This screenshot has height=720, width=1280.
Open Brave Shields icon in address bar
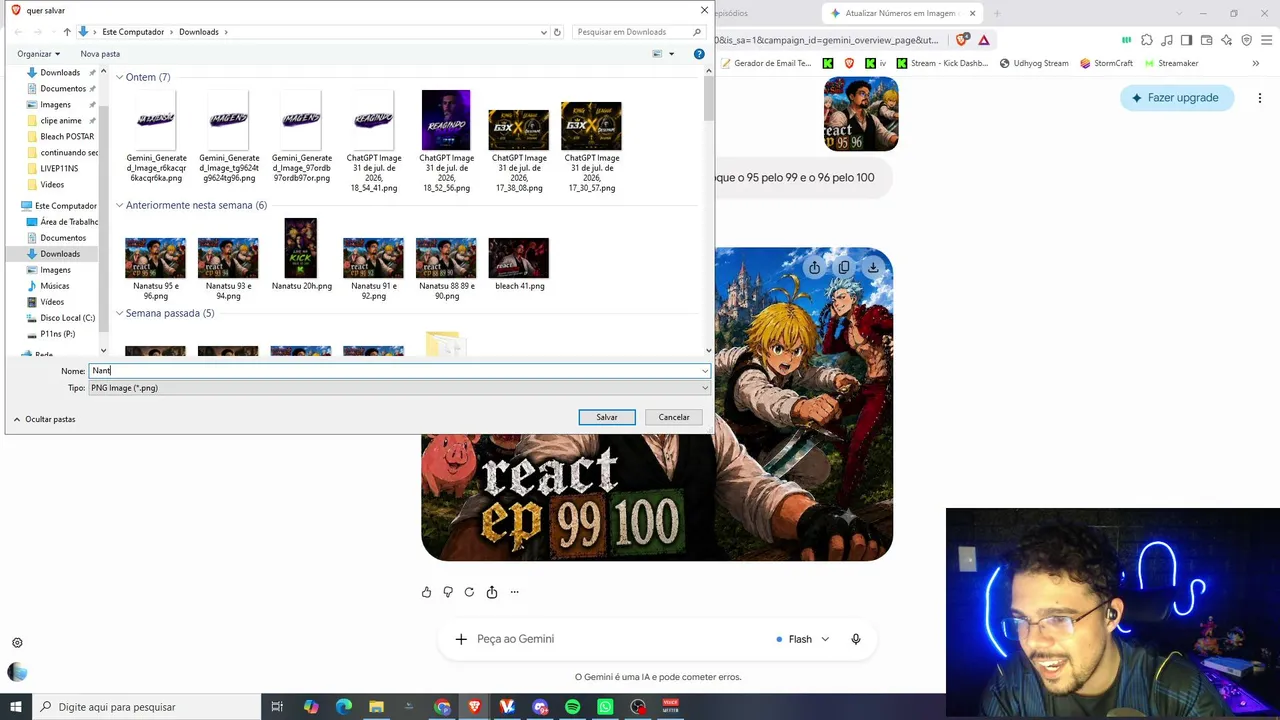point(962,40)
